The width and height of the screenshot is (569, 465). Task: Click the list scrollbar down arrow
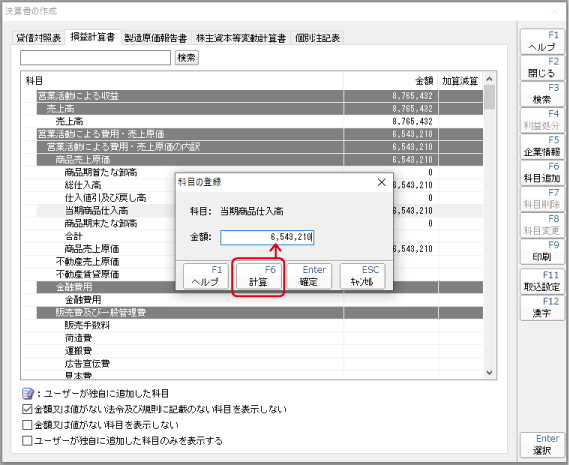(x=489, y=373)
